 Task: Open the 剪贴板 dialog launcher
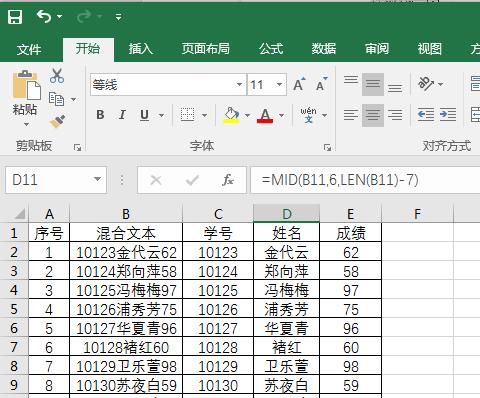(77, 147)
